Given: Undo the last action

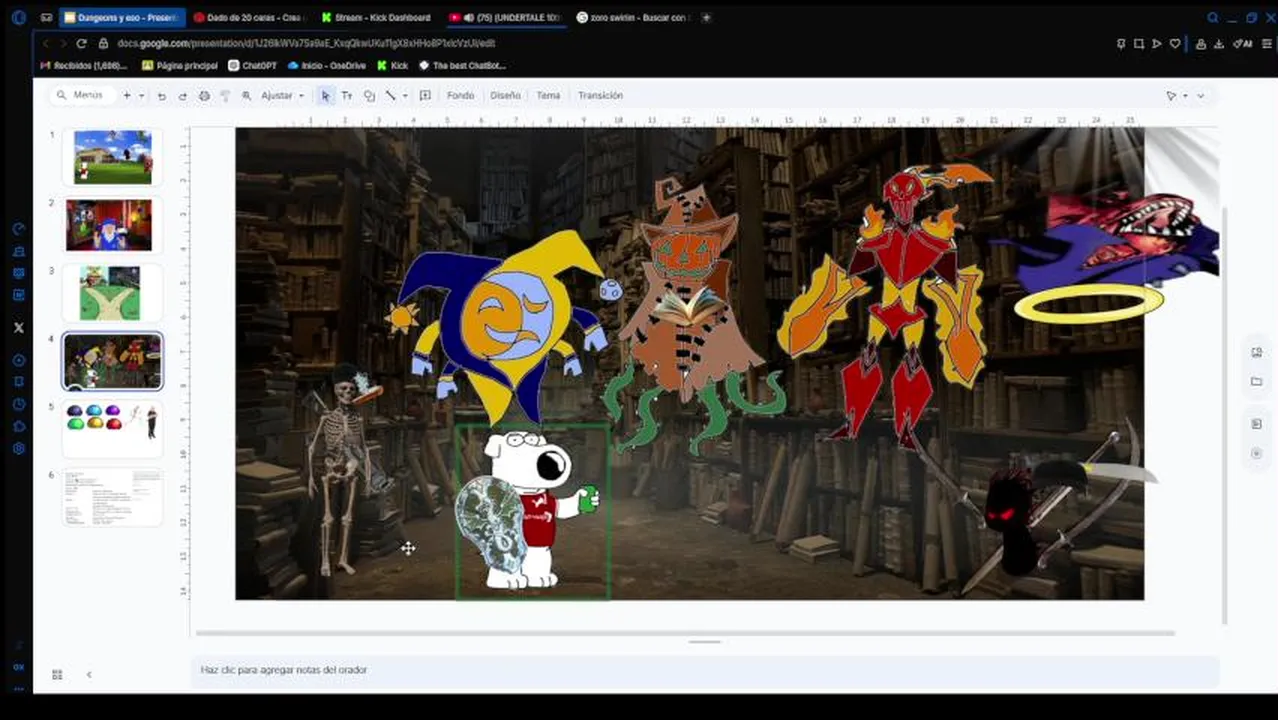Looking at the screenshot, I should point(162,96).
